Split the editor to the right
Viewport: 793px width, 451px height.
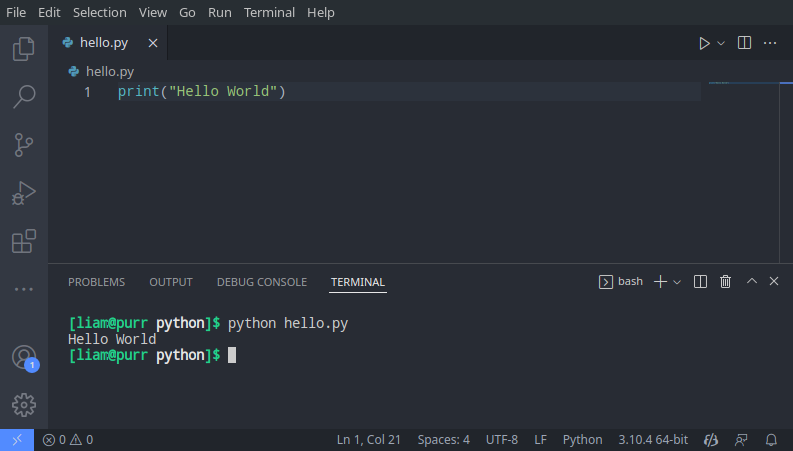coord(744,43)
